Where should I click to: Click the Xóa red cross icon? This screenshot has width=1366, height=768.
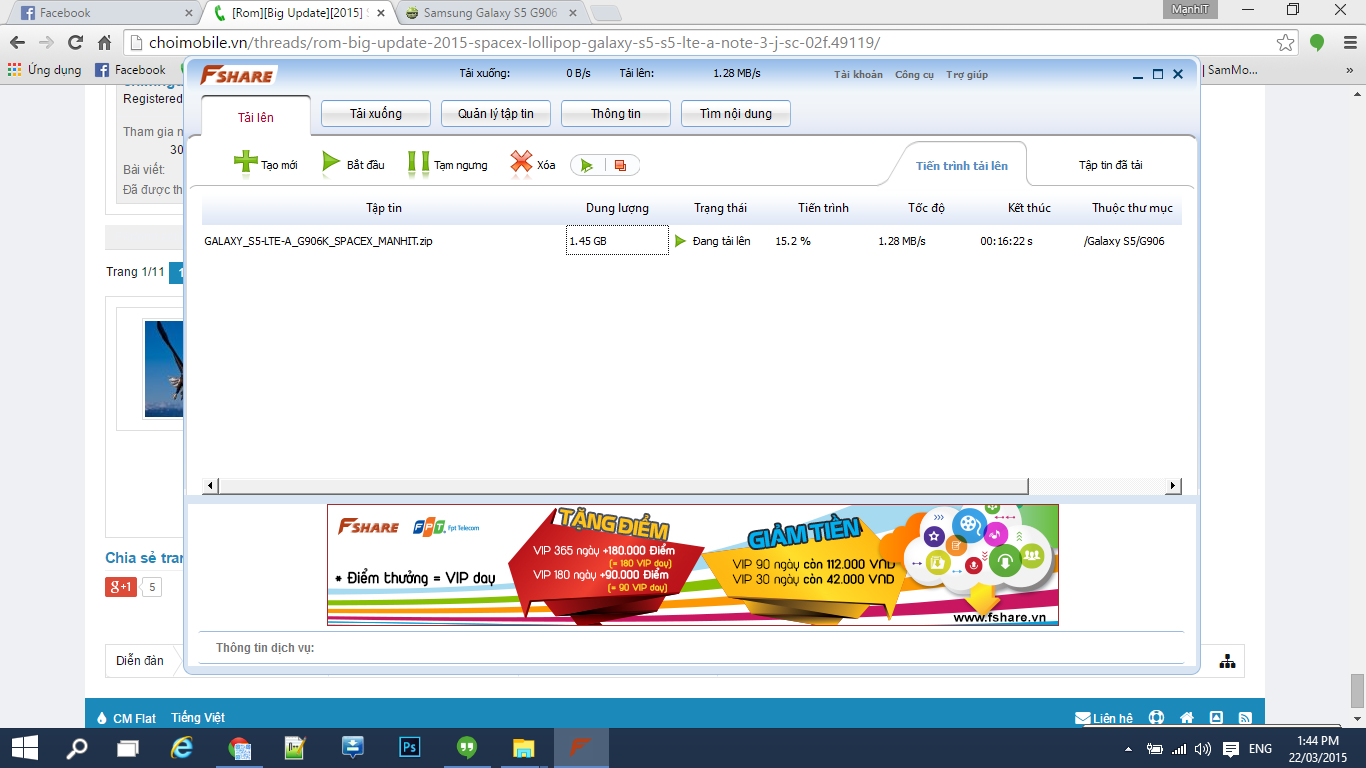pyautogui.click(x=521, y=163)
